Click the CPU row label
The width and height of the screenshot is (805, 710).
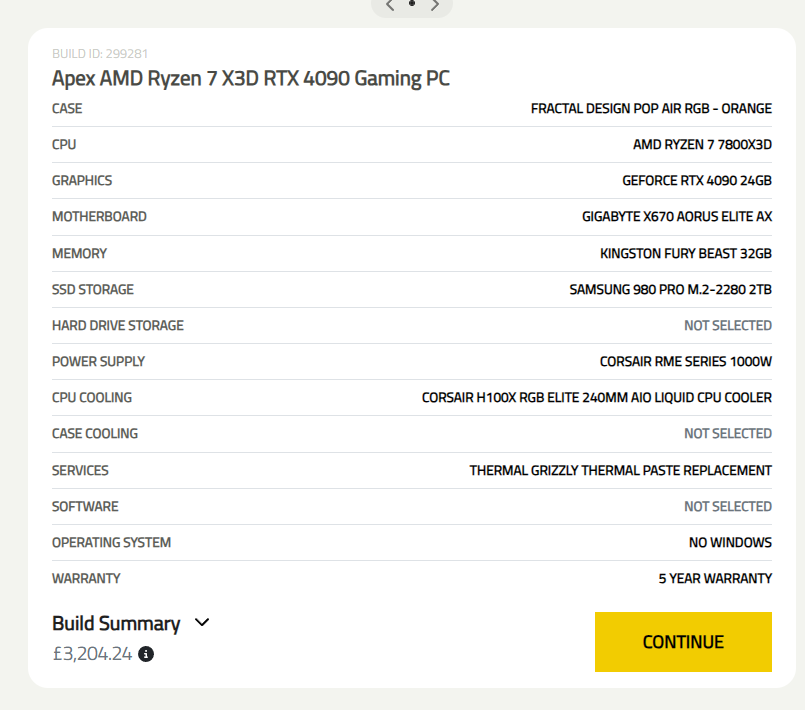64,144
